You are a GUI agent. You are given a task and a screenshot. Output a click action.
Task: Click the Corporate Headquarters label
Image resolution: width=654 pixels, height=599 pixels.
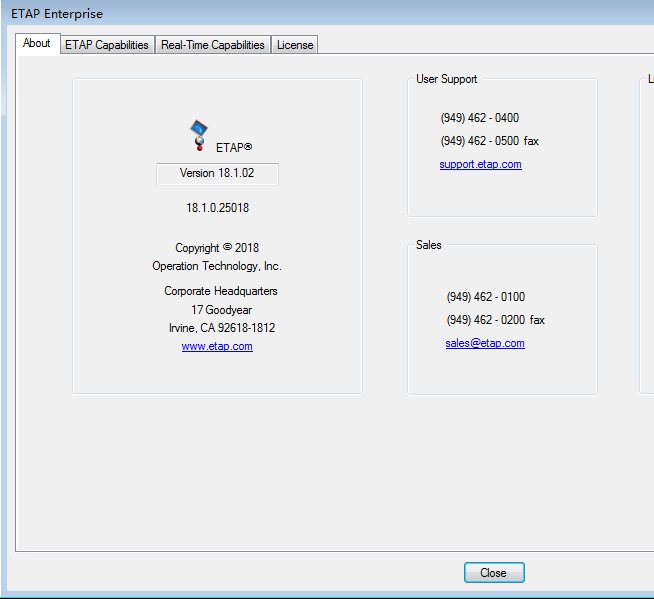[221, 291]
